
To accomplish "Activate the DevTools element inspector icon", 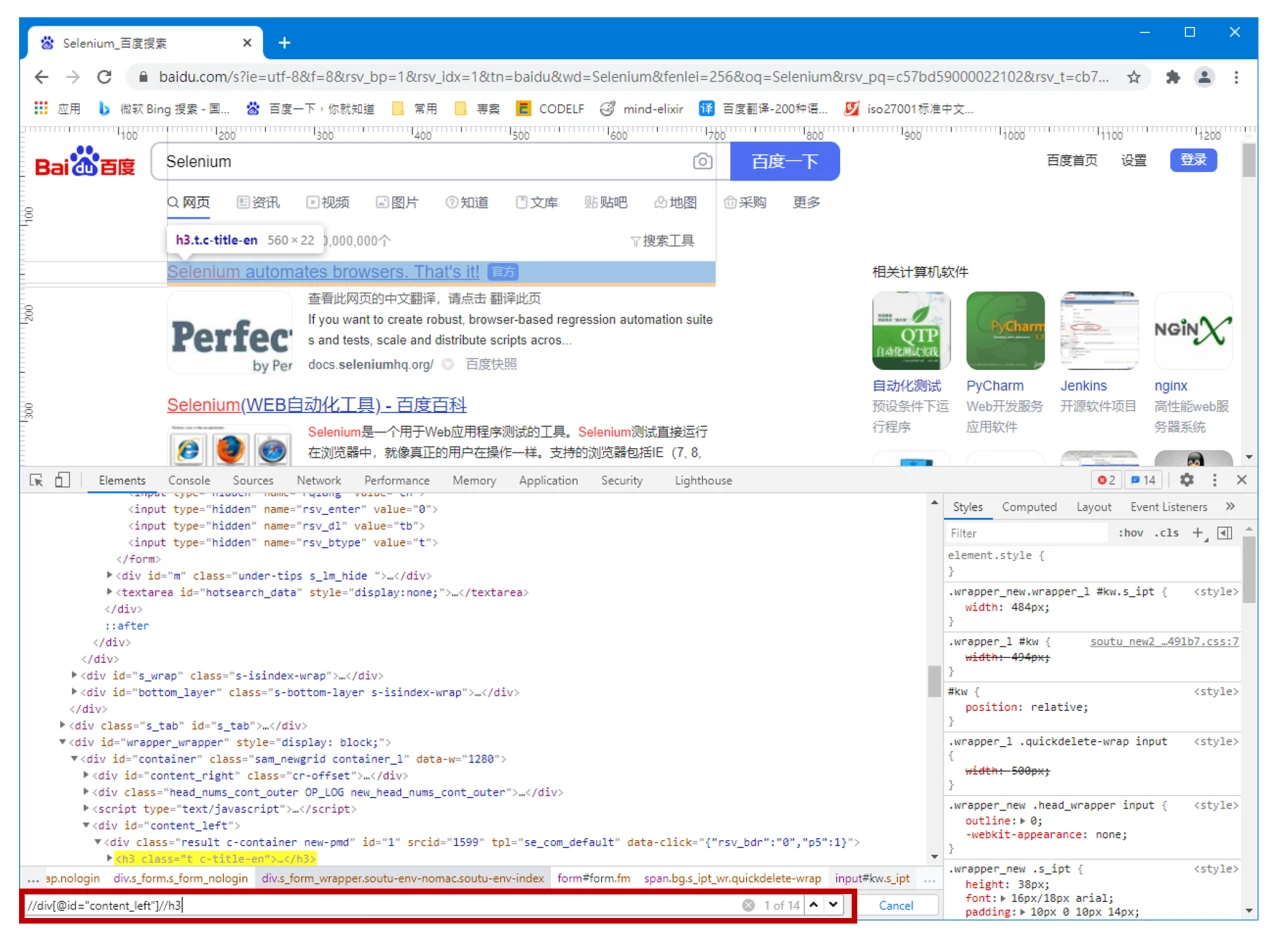I will click(x=37, y=480).
